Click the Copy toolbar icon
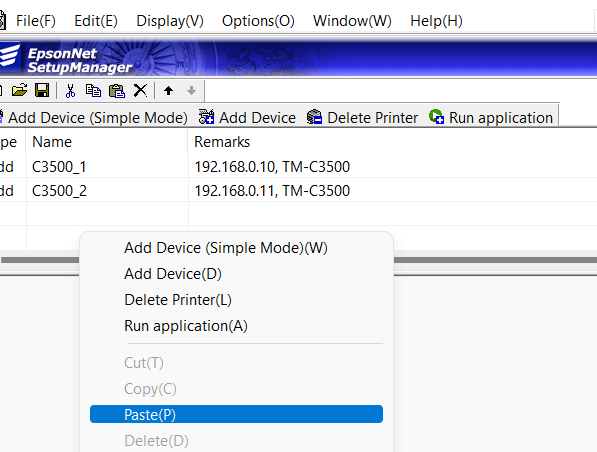This screenshot has height=452, width=597. [x=93, y=91]
